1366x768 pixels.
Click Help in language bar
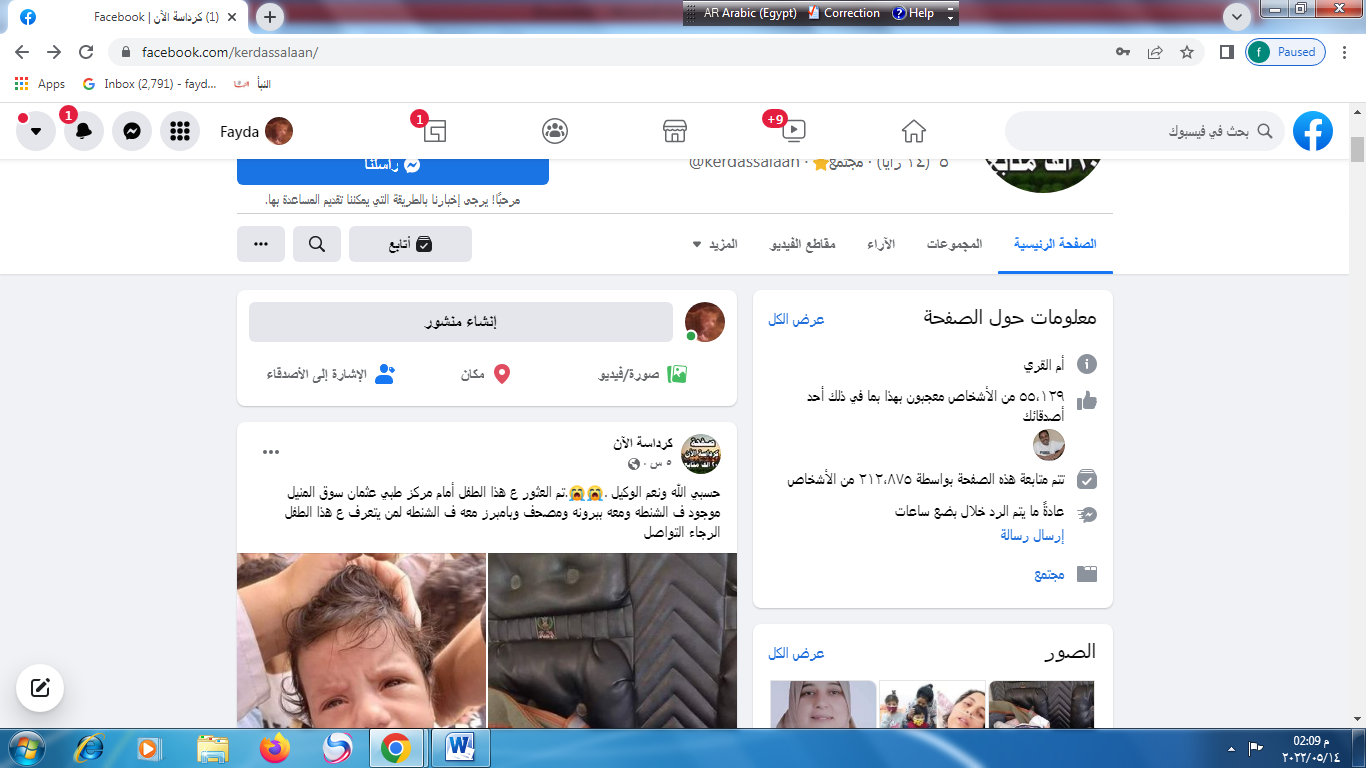click(x=912, y=13)
